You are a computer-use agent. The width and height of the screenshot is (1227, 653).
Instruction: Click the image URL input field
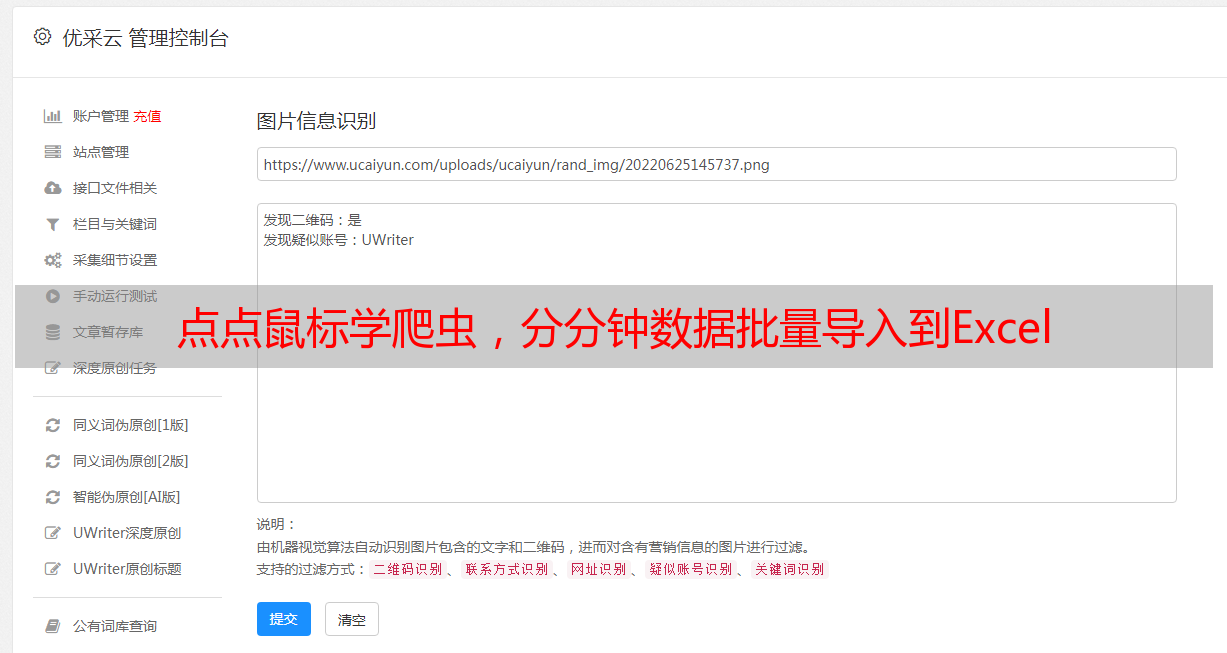[x=716, y=164]
